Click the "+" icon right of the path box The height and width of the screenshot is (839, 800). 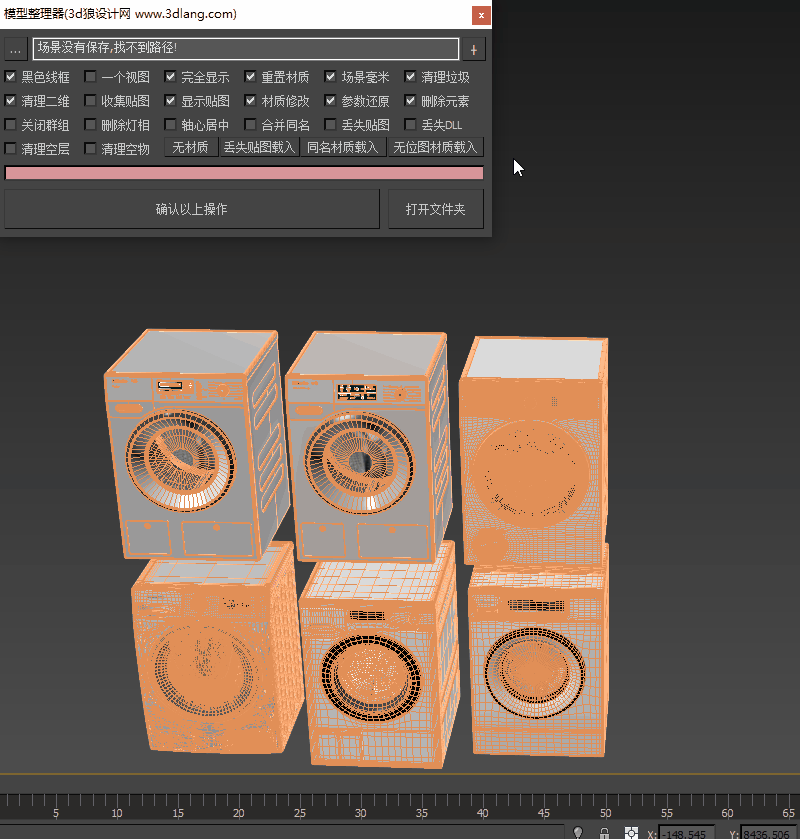tap(474, 48)
